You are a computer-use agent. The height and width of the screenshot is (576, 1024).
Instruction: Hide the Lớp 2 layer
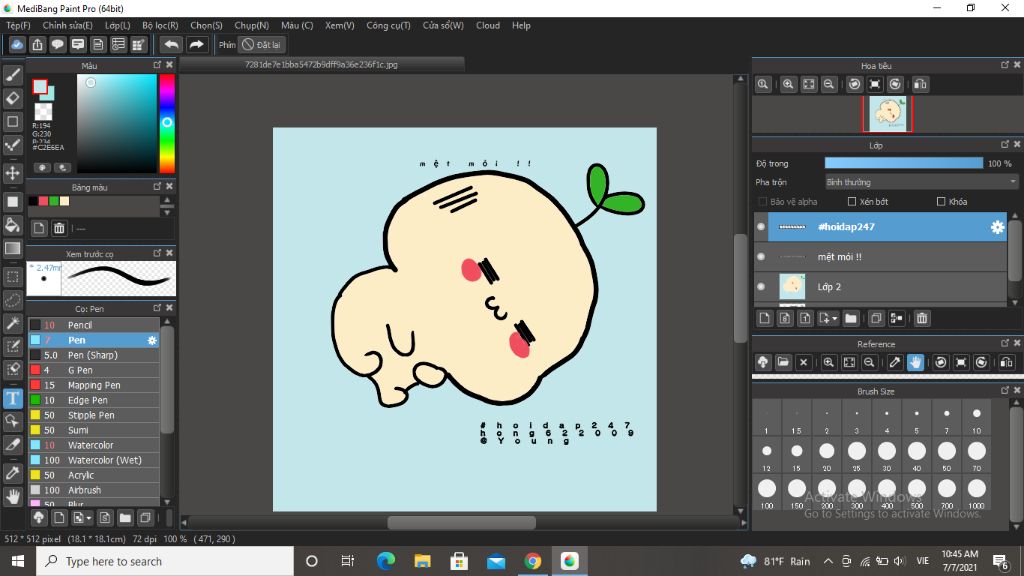(761, 287)
